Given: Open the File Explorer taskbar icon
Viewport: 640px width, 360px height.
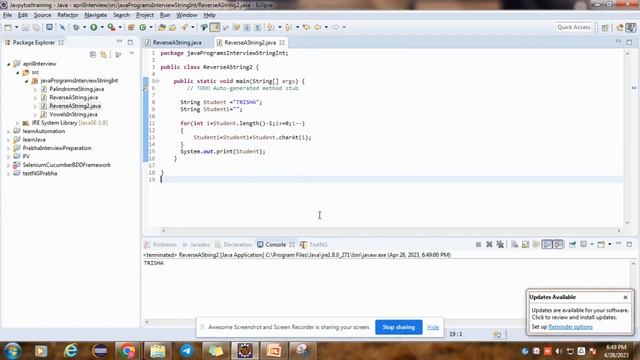Looking at the screenshot, I should pos(158,351).
